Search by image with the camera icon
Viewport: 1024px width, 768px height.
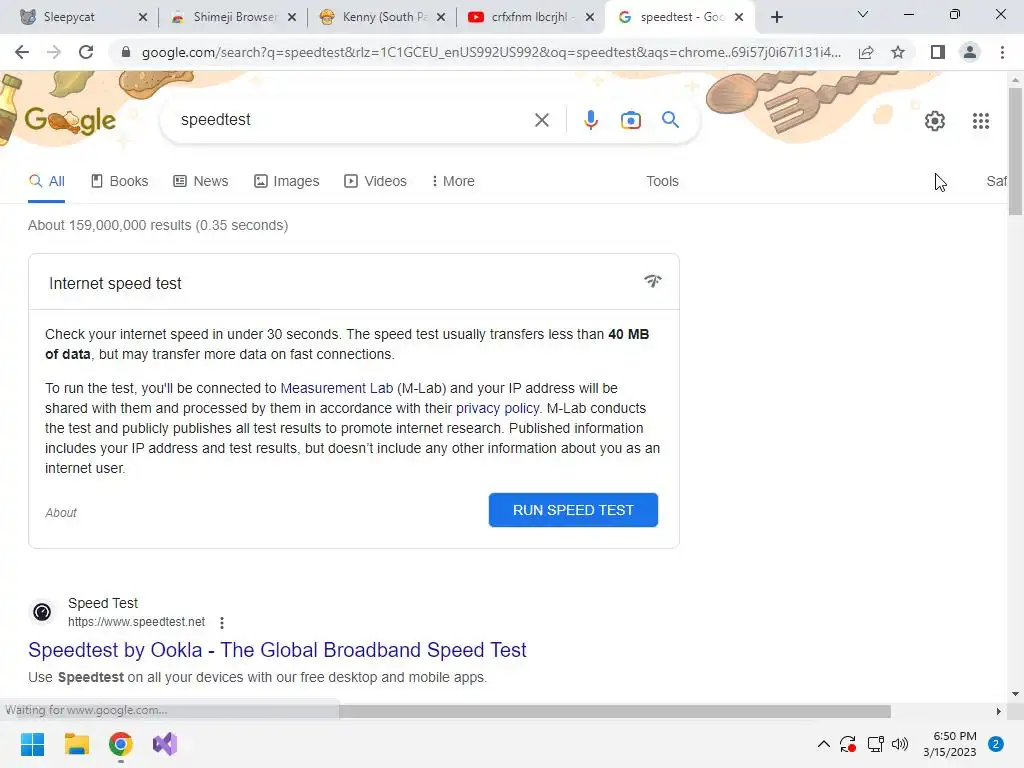[630, 120]
